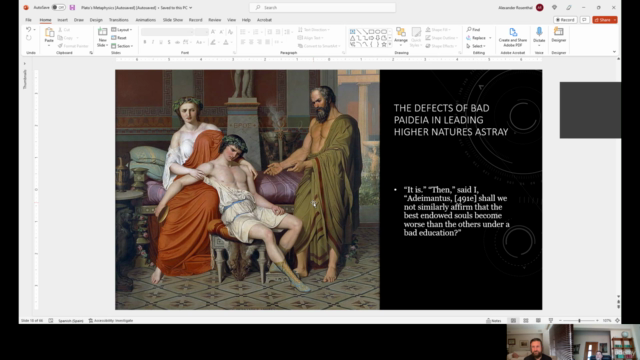Open the Replace dropdown arrow
Viewport: 640px width, 360px height.
tap(490, 38)
